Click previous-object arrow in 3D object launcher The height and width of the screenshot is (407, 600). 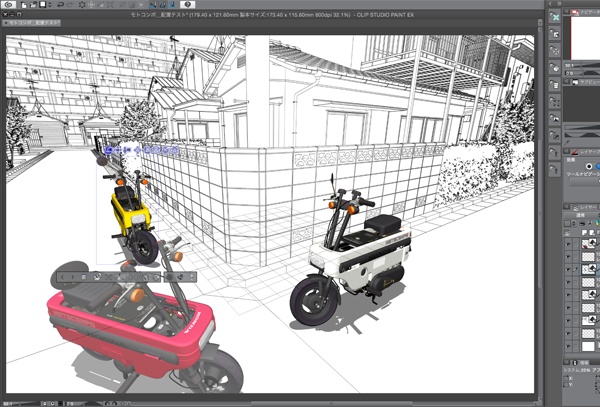coord(62,277)
